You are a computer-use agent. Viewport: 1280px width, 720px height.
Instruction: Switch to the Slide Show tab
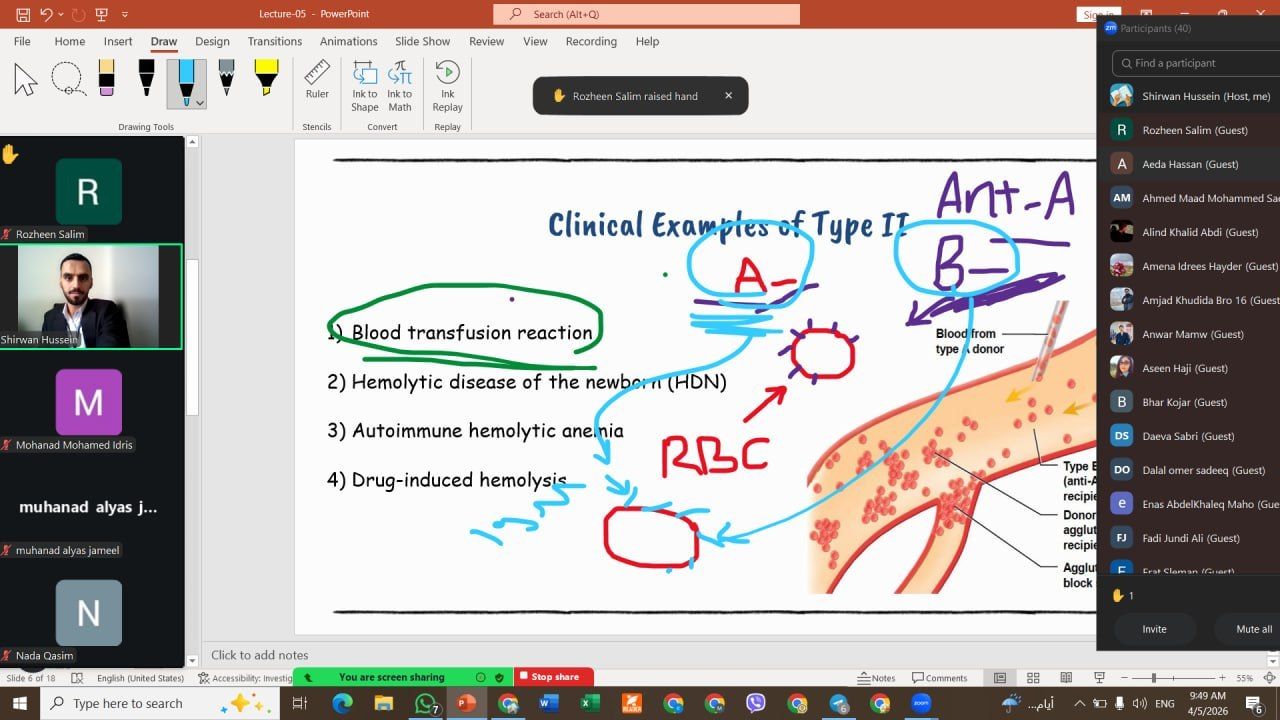click(422, 41)
